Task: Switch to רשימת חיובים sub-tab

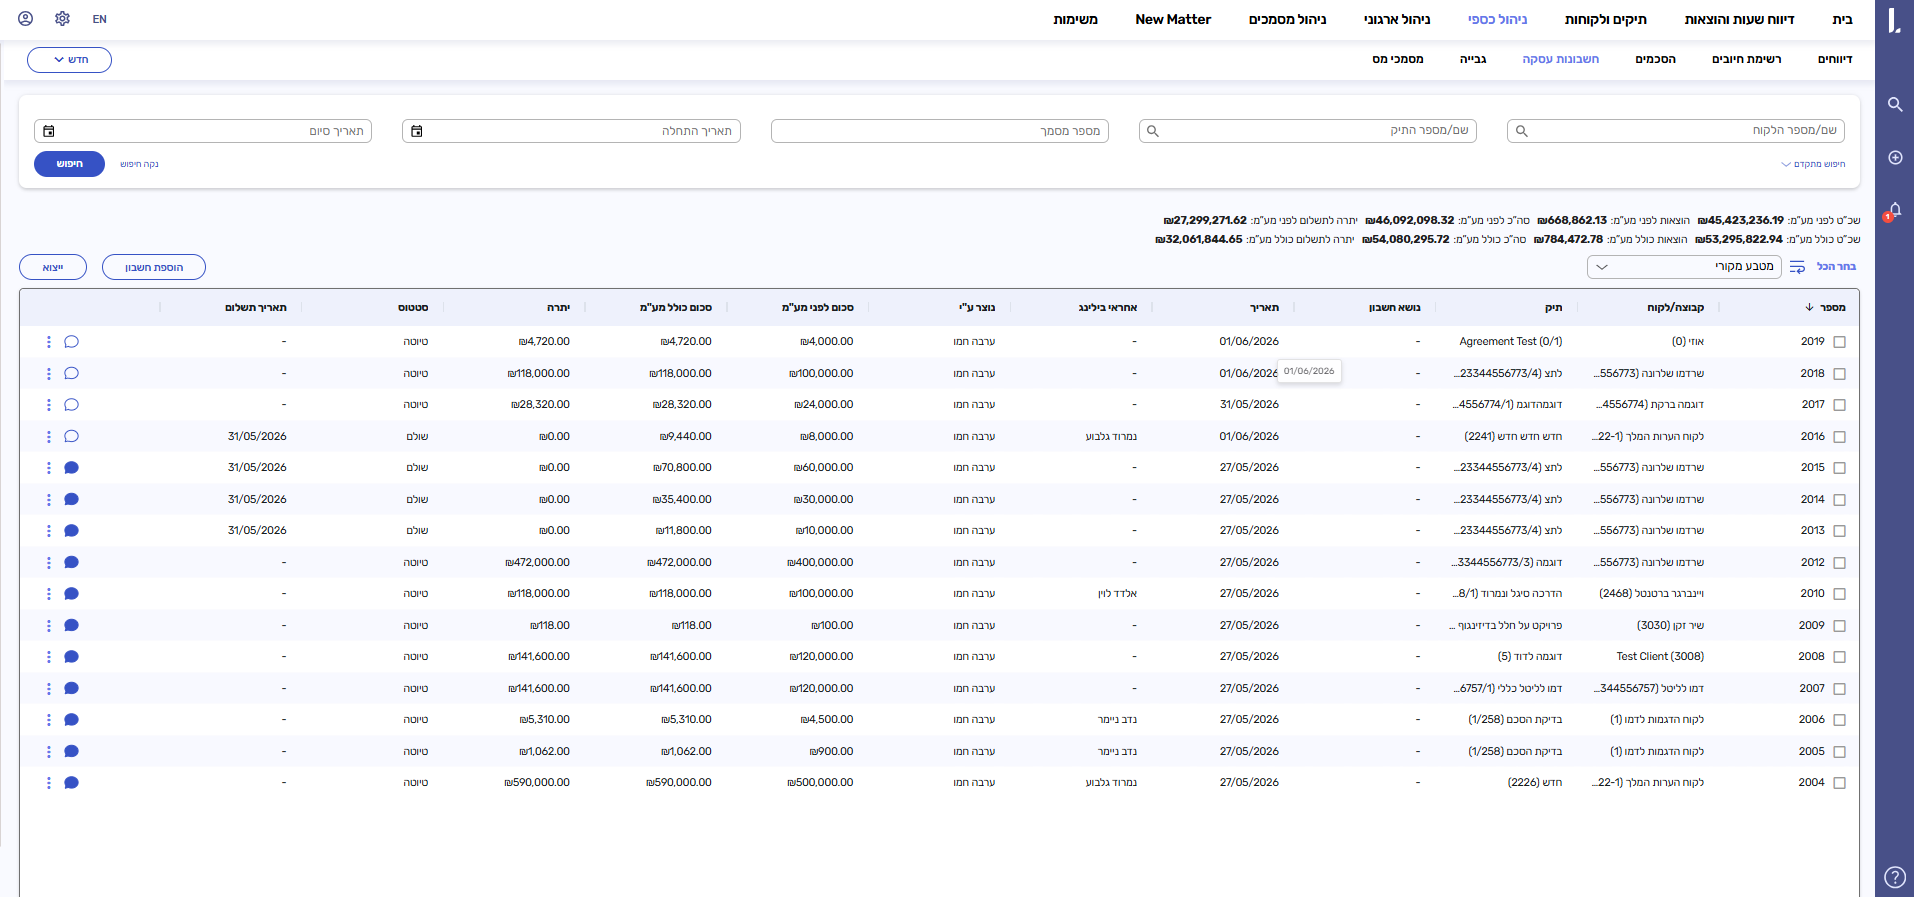Action: [1746, 59]
